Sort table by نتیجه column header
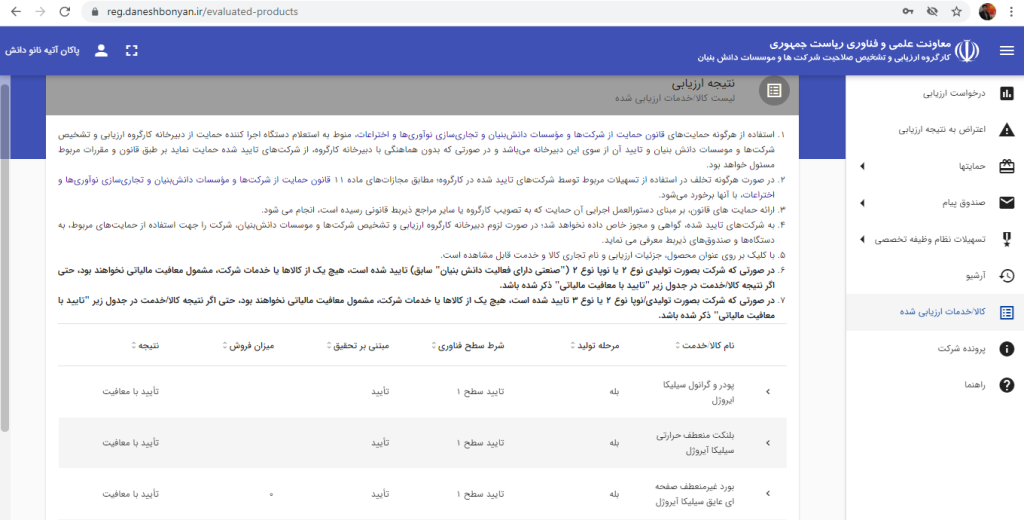Image resolution: width=1024 pixels, height=520 pixels. [145, 346]
